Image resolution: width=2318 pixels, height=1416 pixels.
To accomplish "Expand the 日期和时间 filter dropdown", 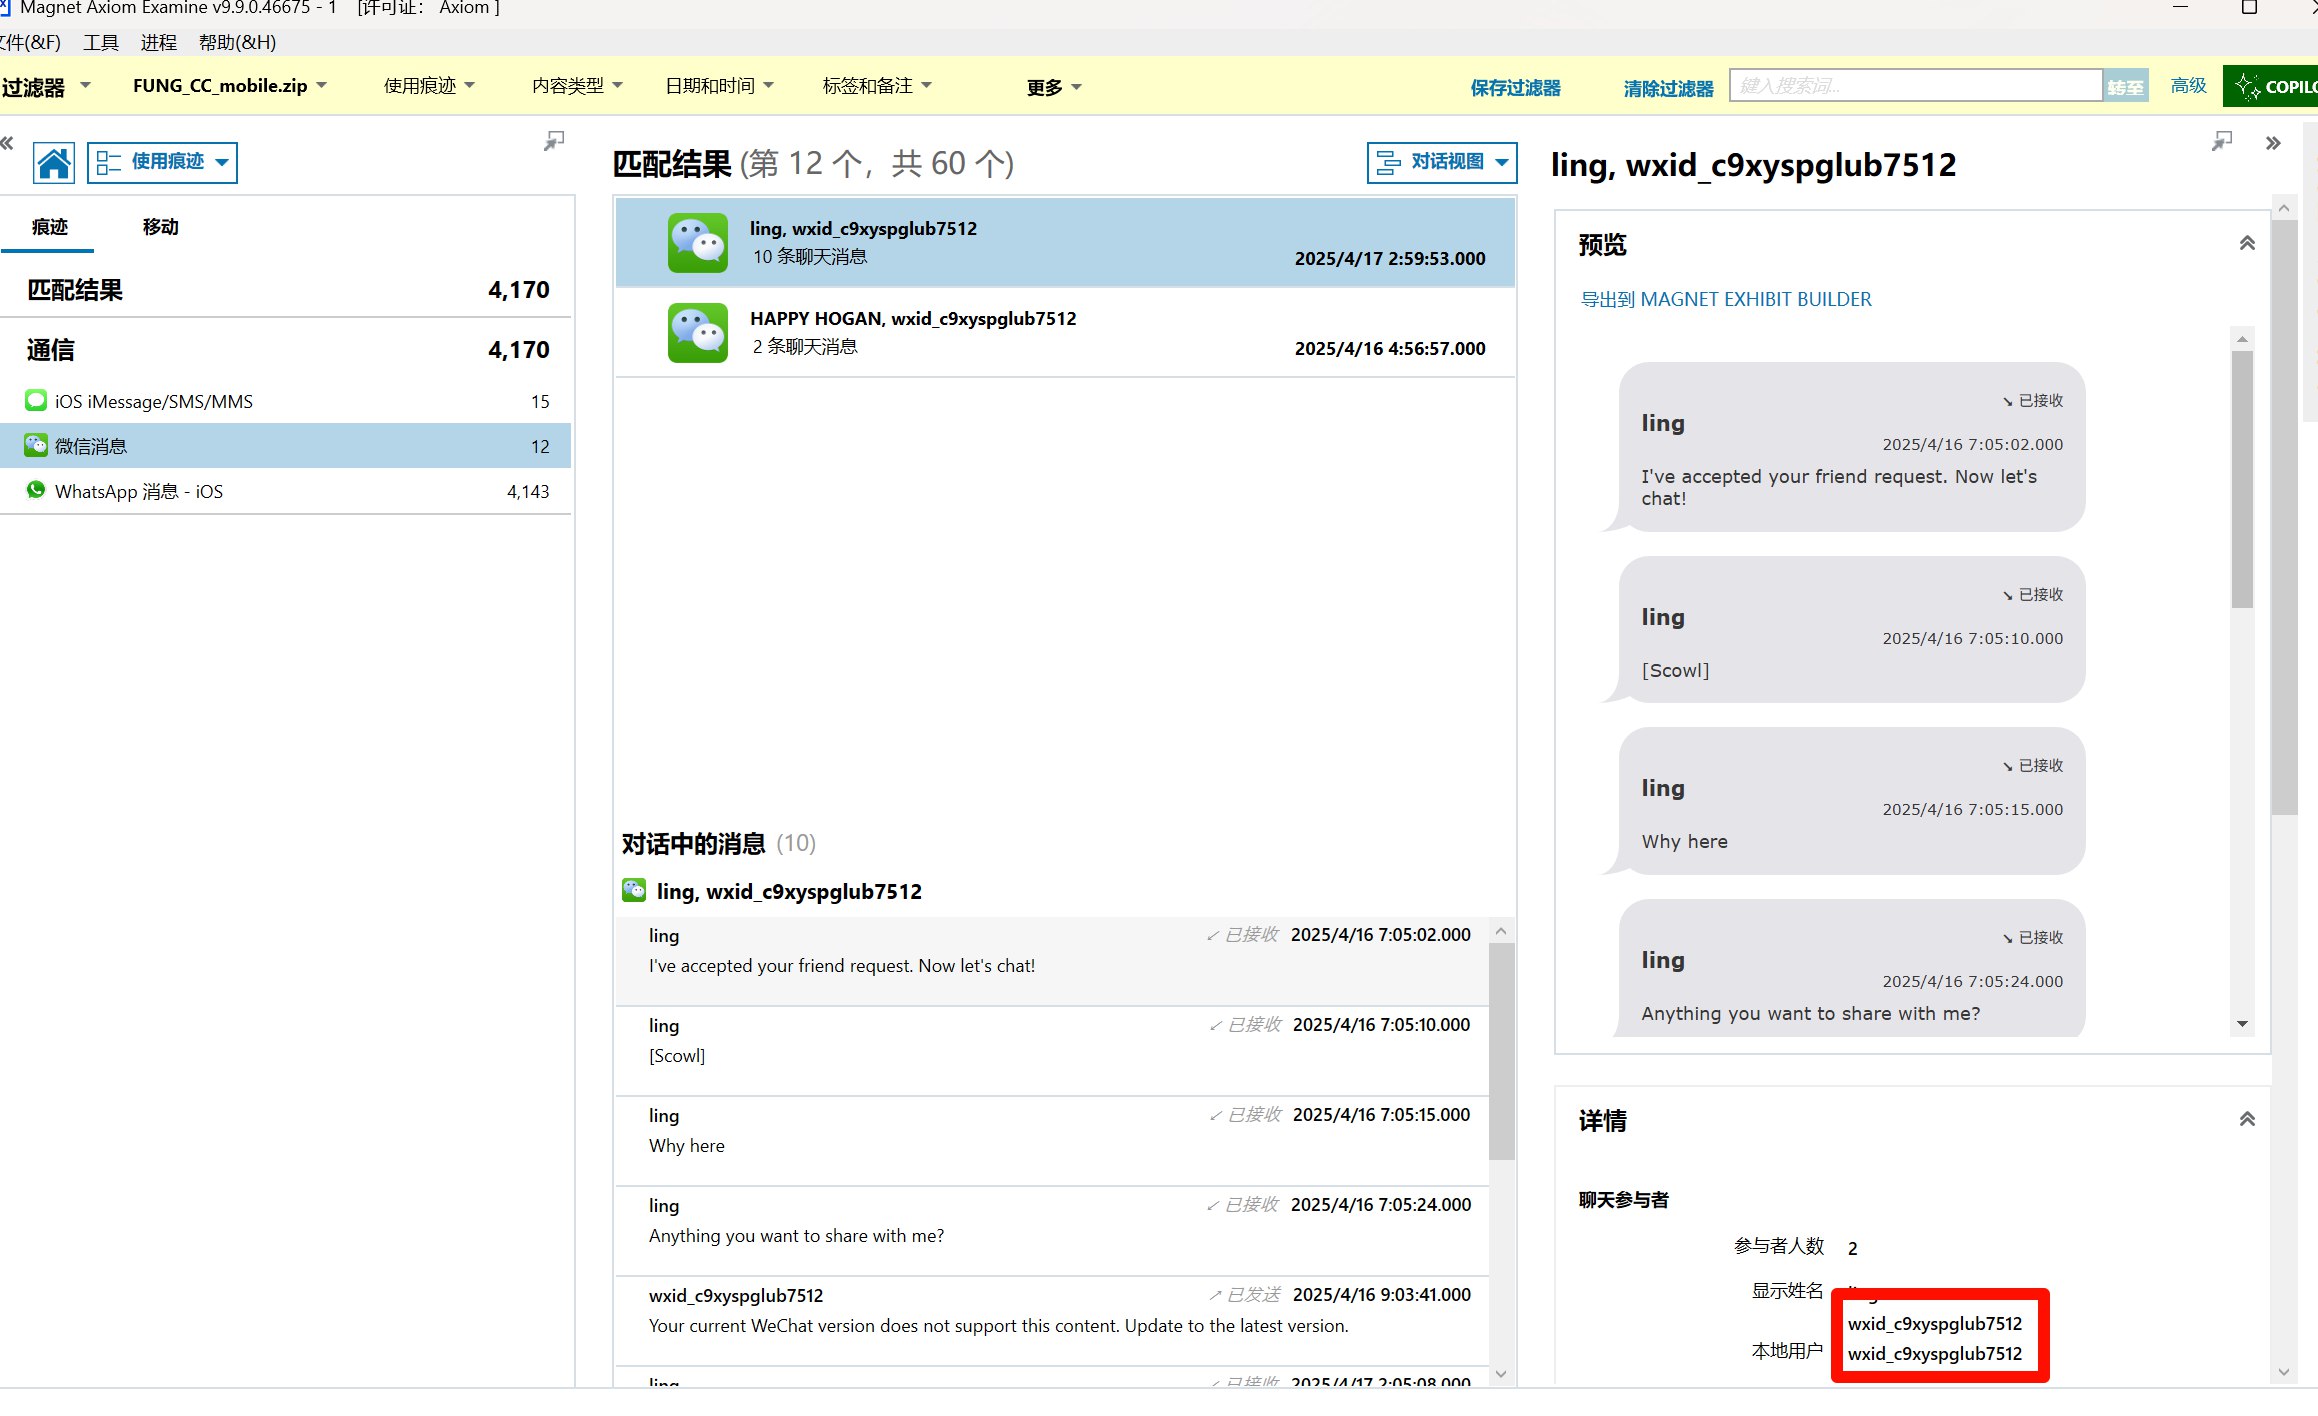I will pos(719,86).
